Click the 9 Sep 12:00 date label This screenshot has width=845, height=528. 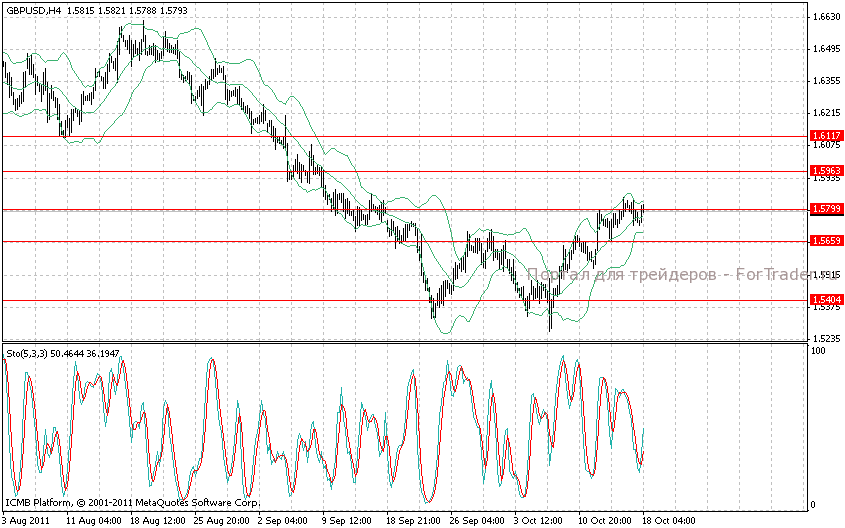[x=347, y=521]
